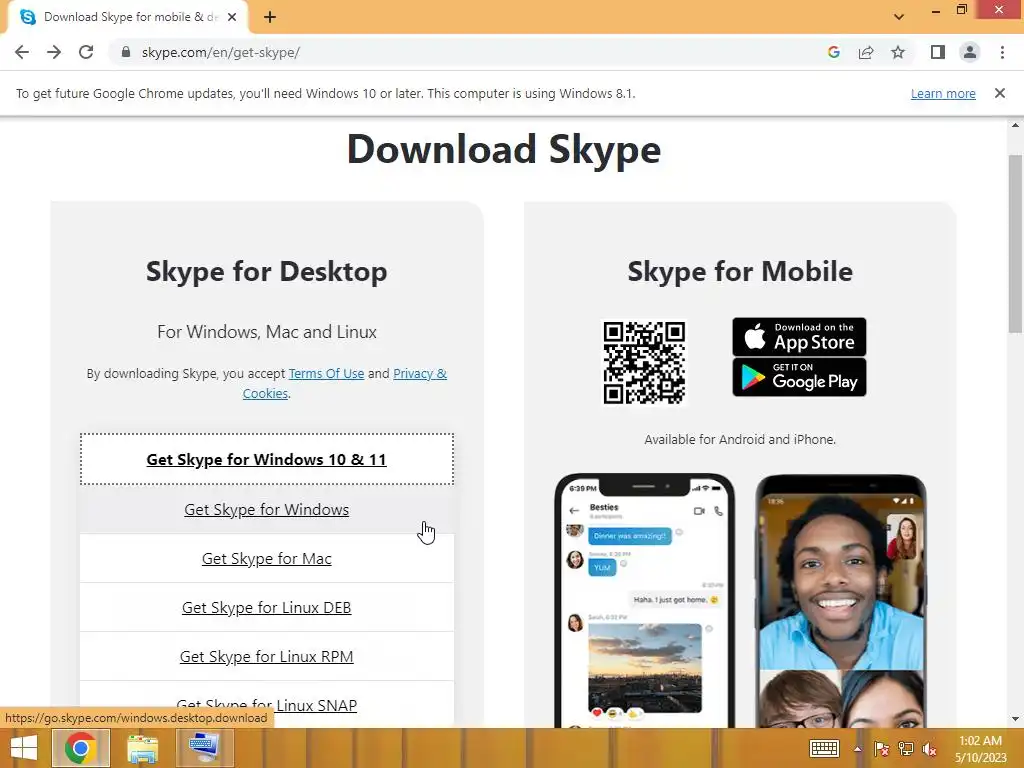1024x768 pixels.
Task: Click the Skype mobile QR code
Action: 644,362
